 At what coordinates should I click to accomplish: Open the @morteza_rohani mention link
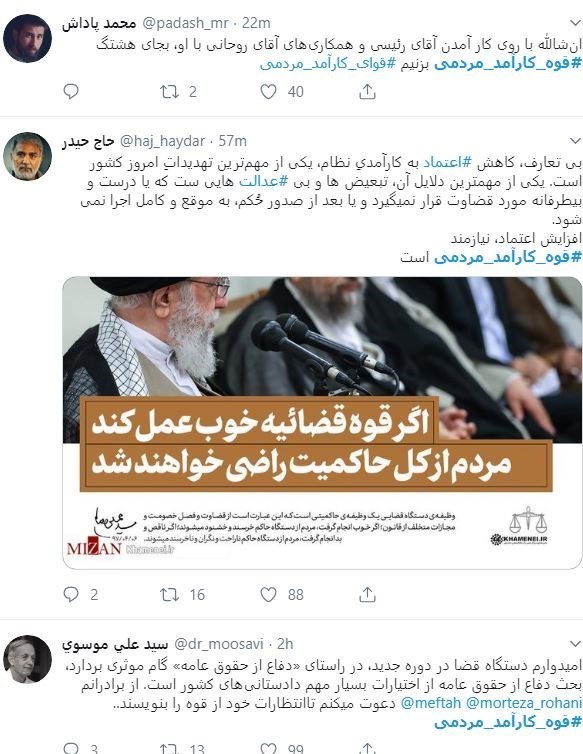tap(523, 703)
